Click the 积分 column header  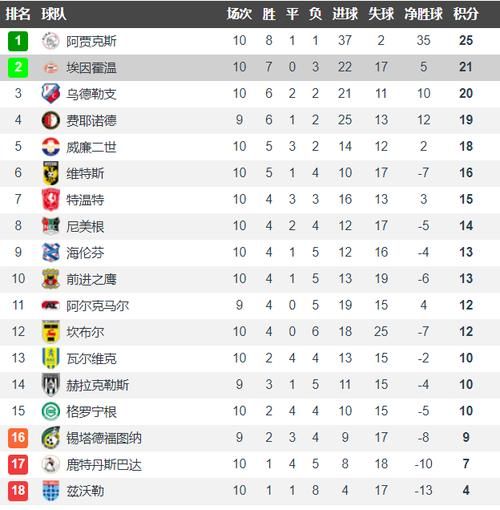[x=466, y=14]
